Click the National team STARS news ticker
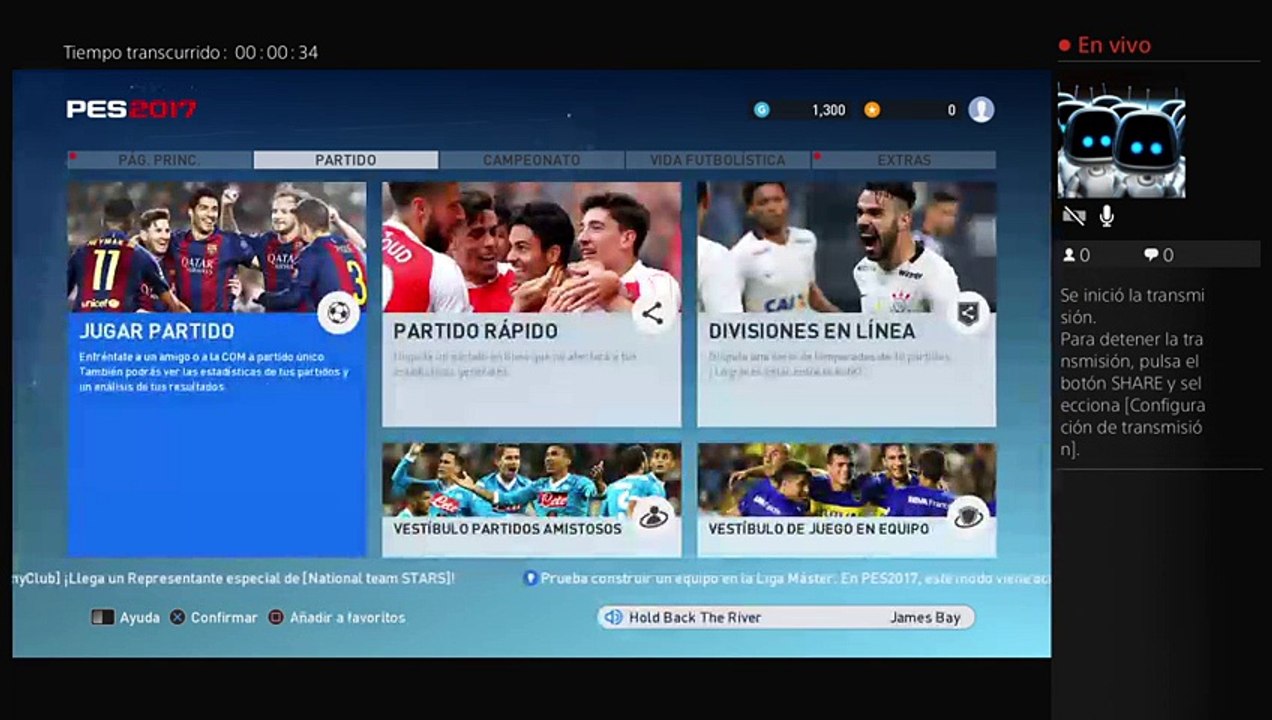The image size is (1272, 720). (x=234, y=578)
